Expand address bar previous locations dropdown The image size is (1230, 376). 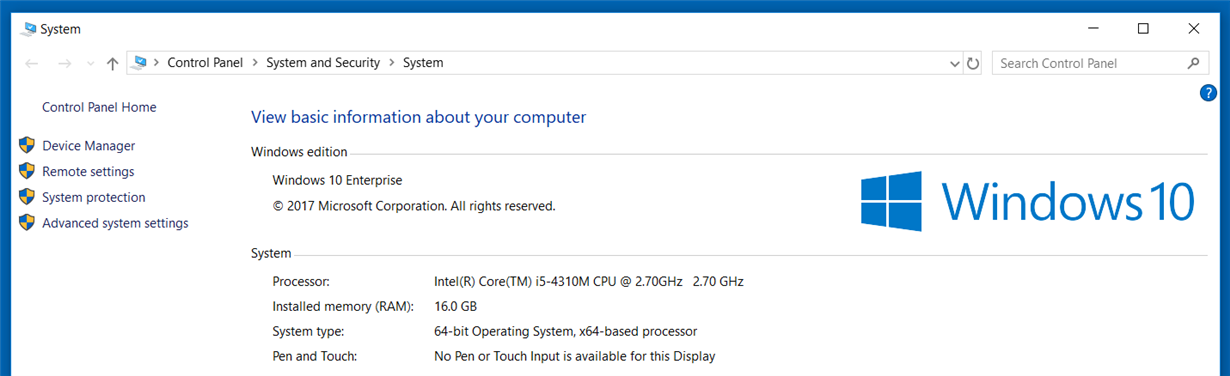(x=954, y=63)
